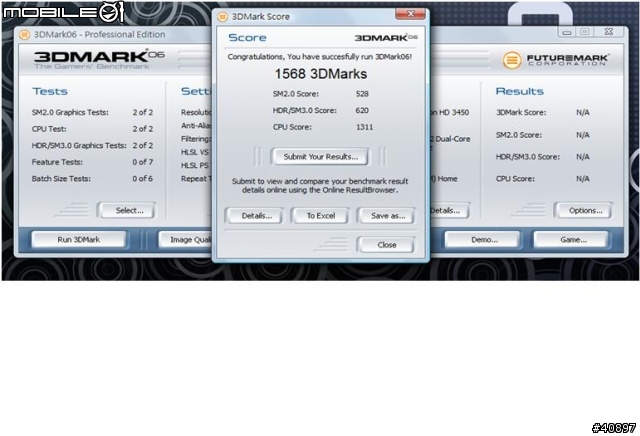Click Run 3DMark button
This screenshot has height=436, width=640.
(x=79, y=240)
